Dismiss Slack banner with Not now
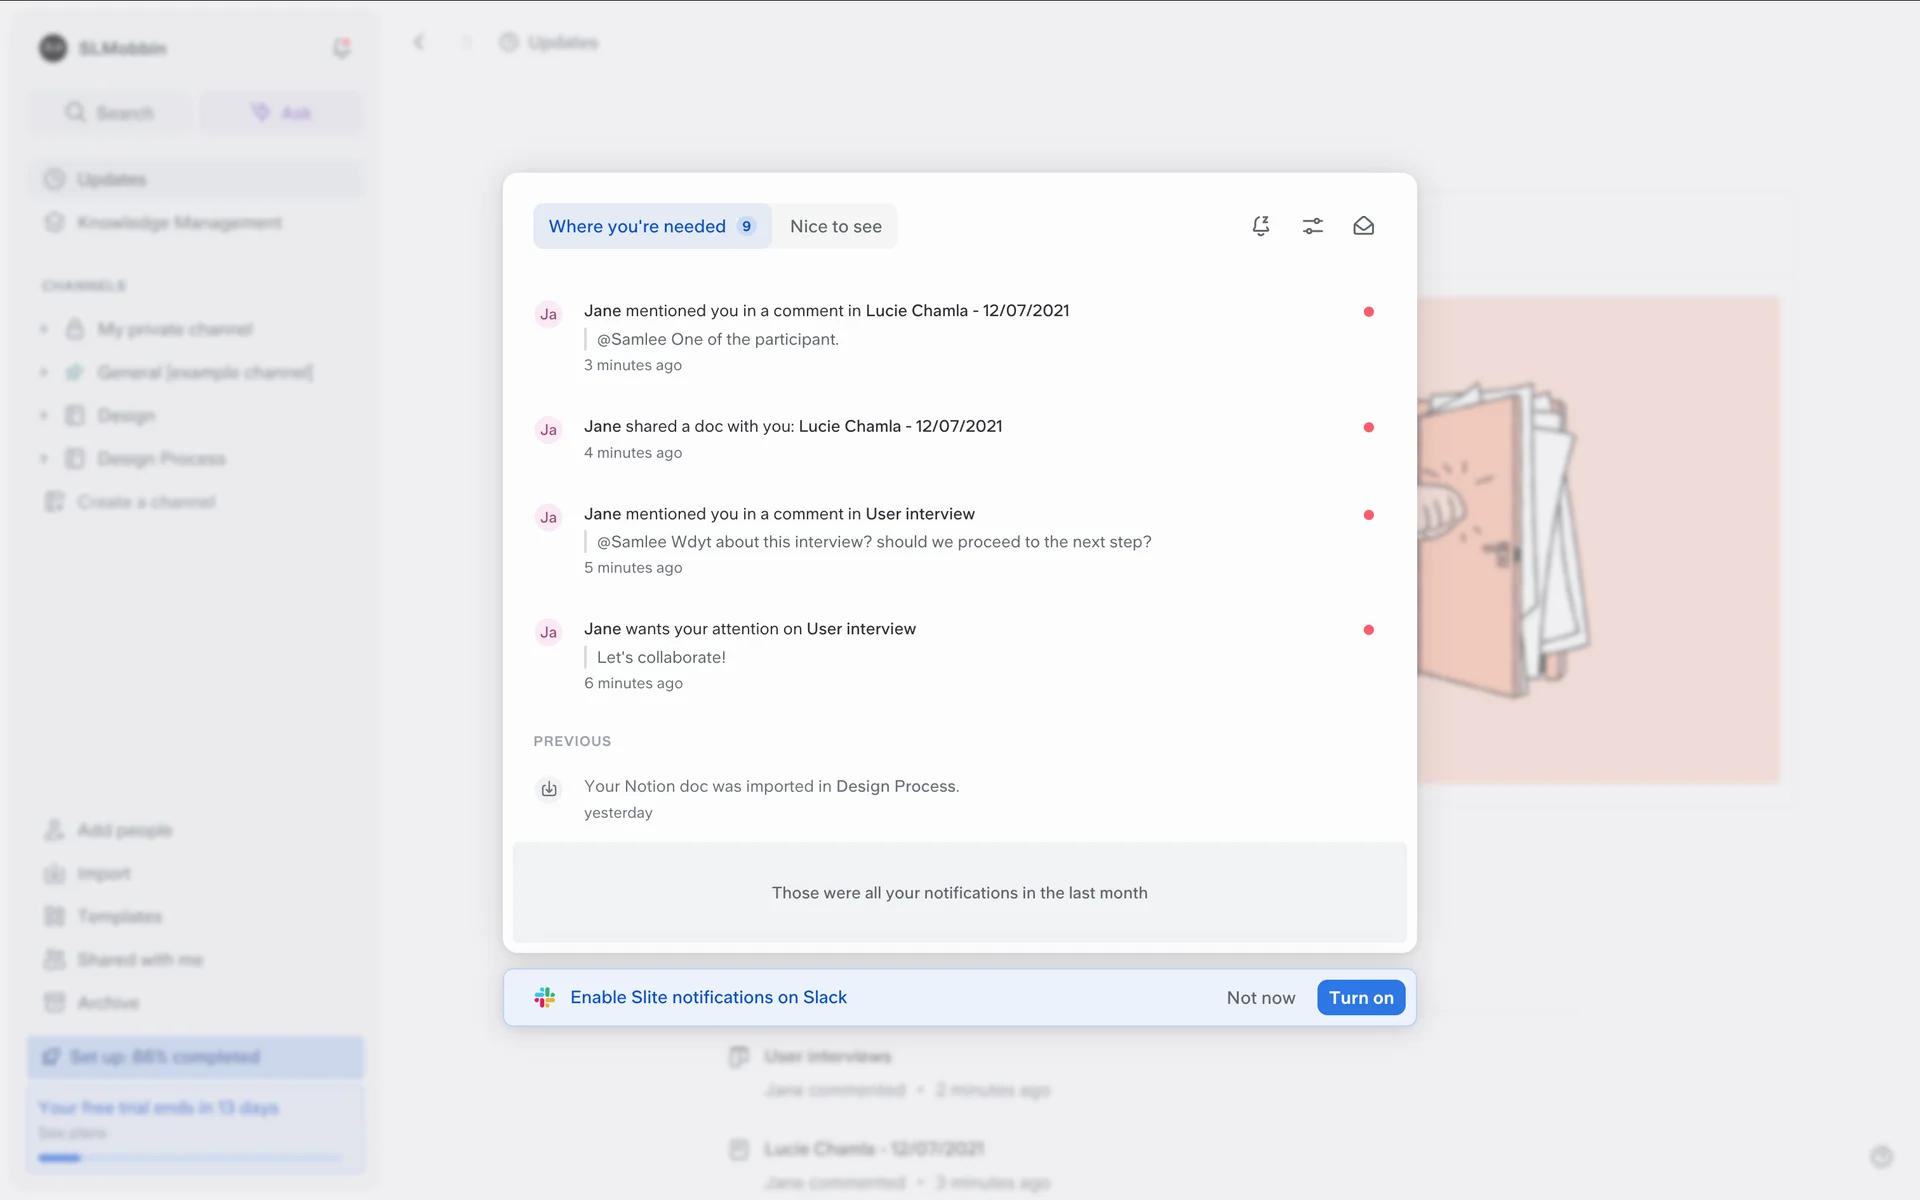 coord(1260,997)
